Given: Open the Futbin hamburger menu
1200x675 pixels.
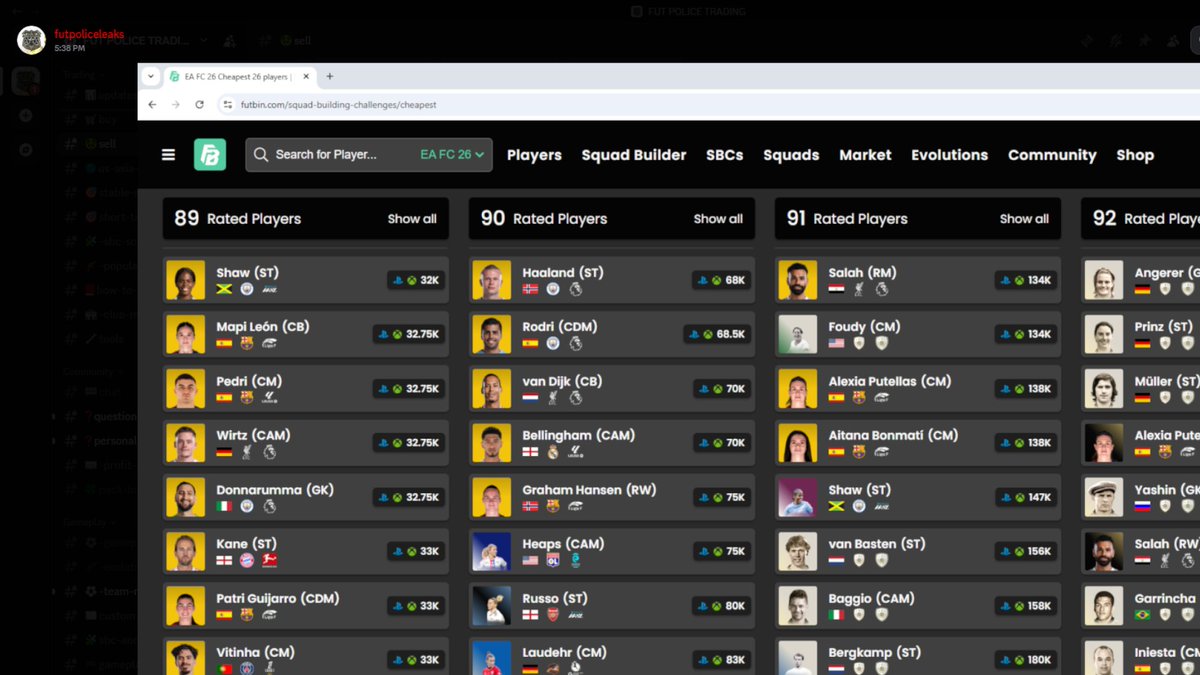Looking at the screenshot, I should click(x=168, y=155).
